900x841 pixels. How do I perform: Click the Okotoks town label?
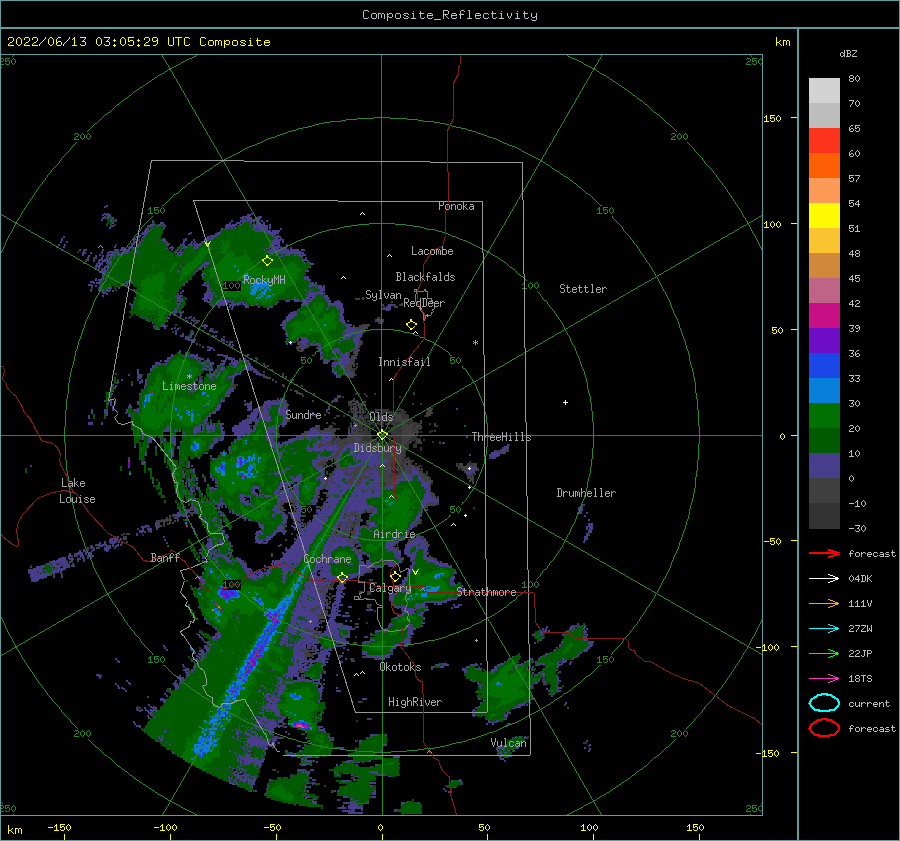[400, 667]
